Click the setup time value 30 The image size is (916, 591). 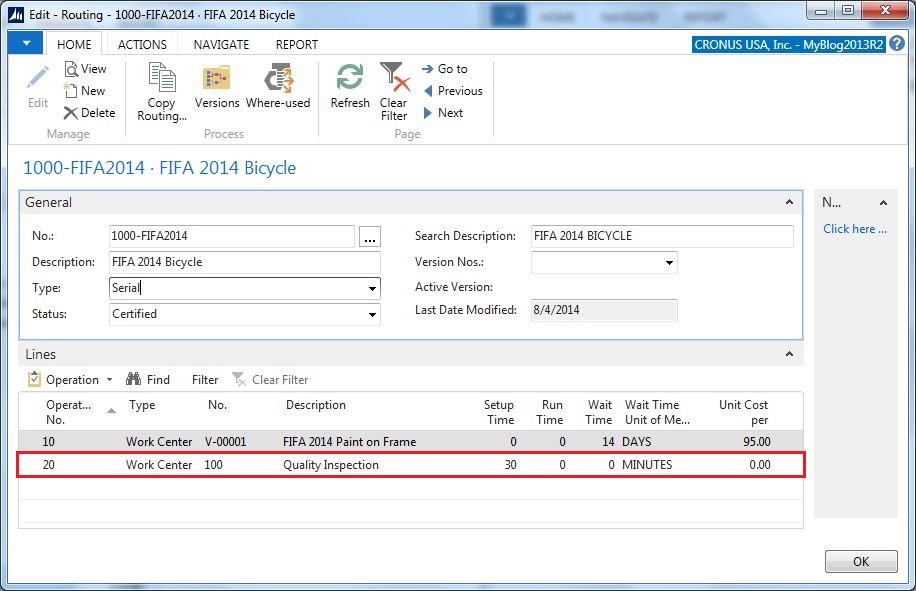coord(511,465)
